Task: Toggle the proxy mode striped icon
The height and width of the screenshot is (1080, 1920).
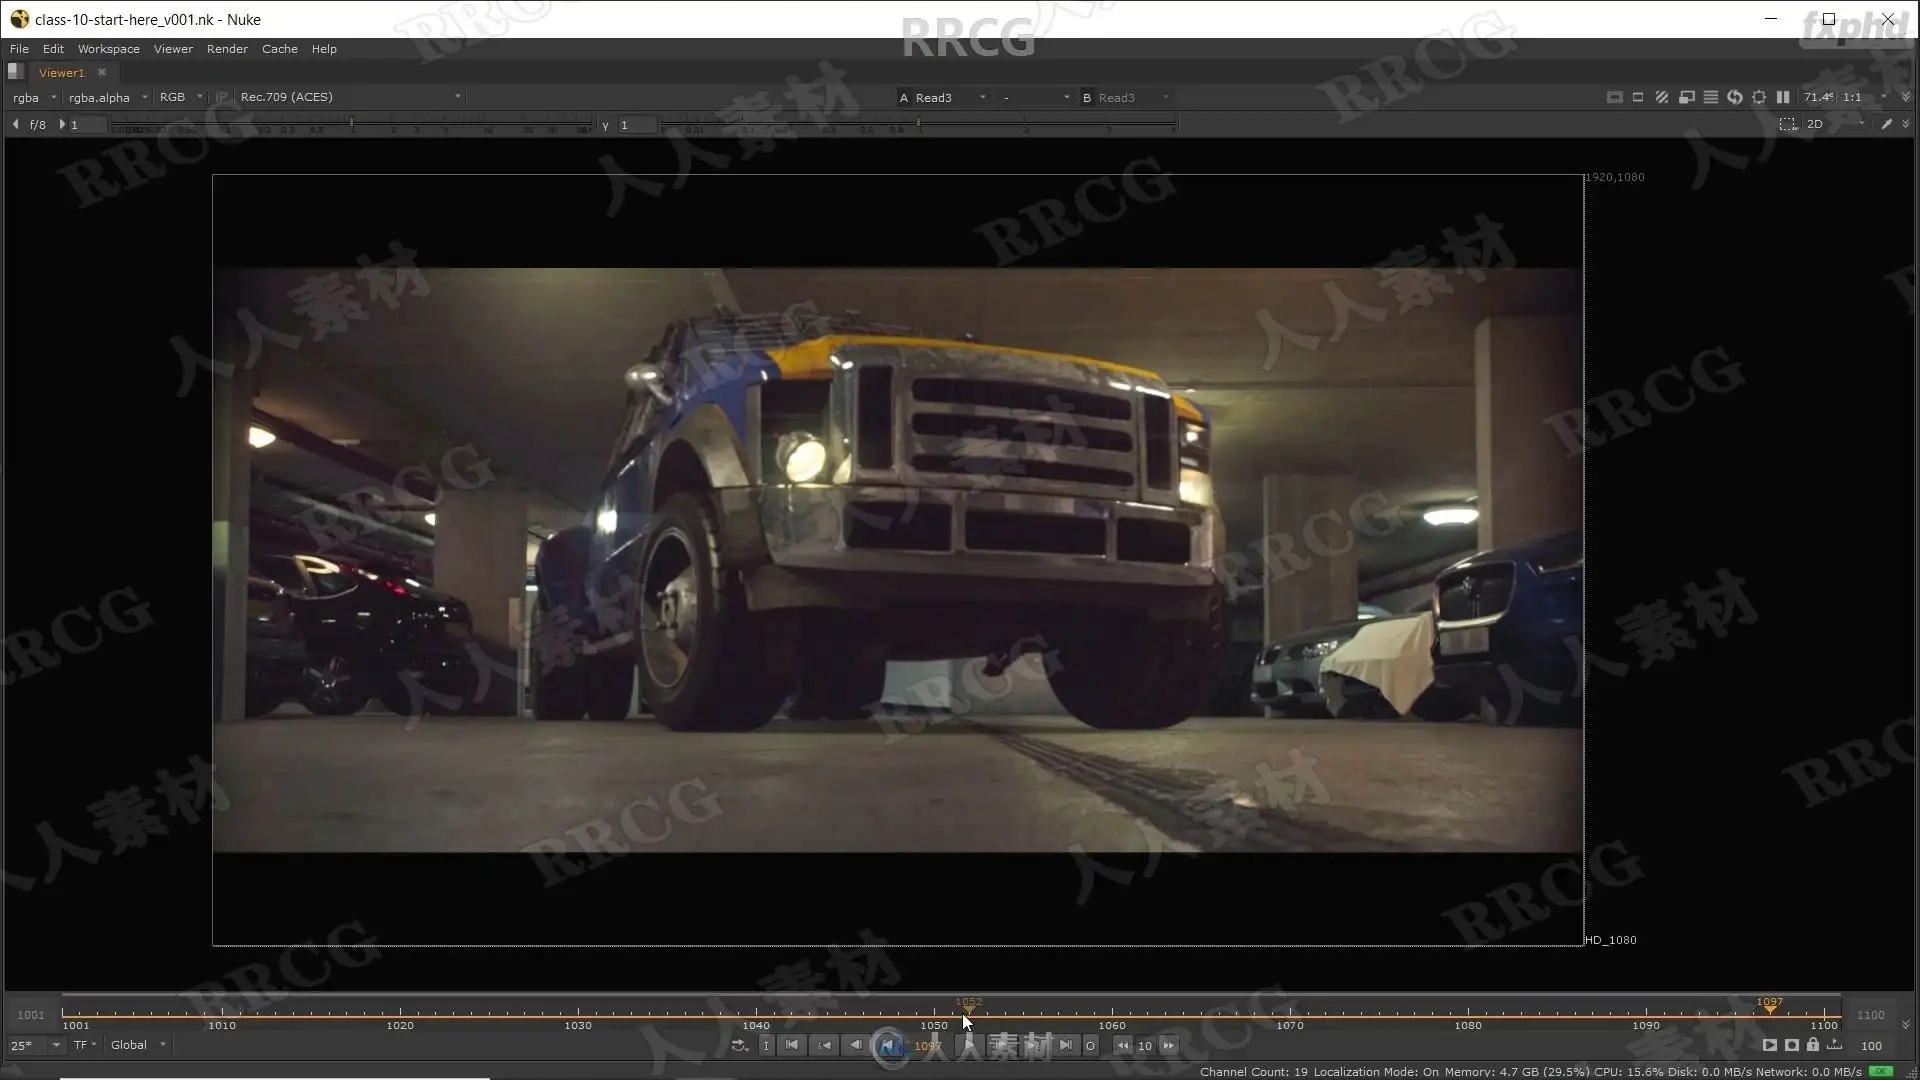Action: coord(1662,98)
